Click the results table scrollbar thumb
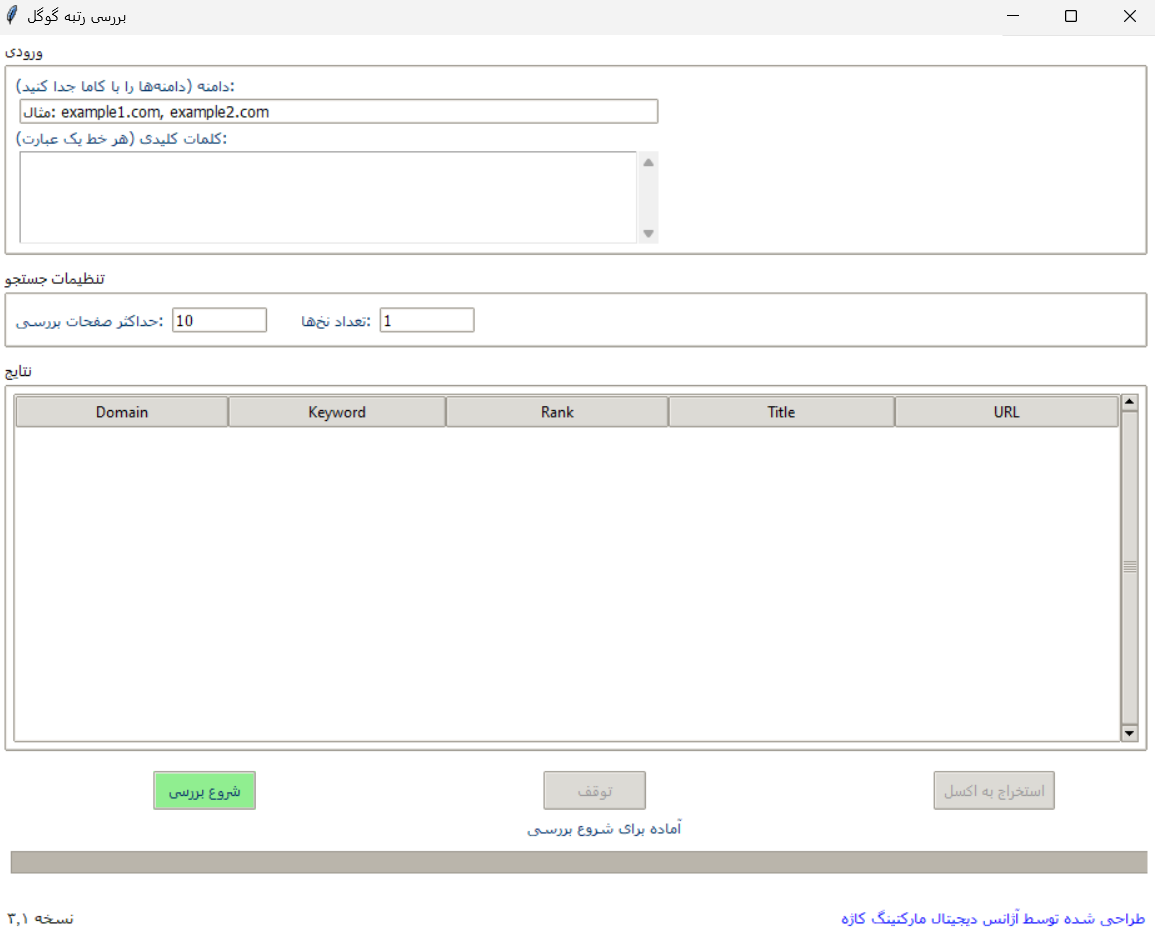This screenshot has height=932, width=1155. (x=1129, y=567)
